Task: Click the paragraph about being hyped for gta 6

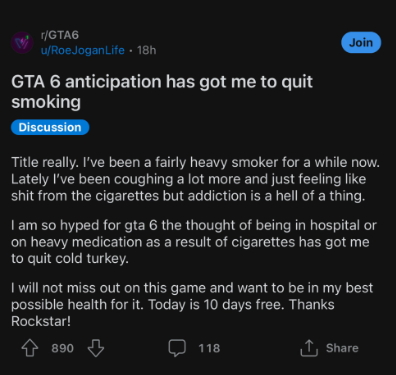Action: [194, 242]
